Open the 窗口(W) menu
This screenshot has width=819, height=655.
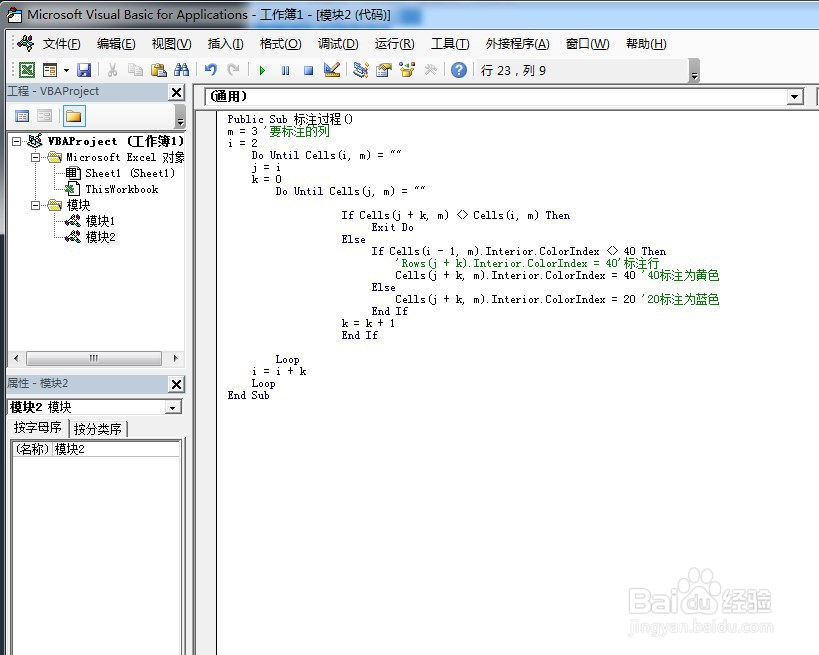pyautogui.click(x=587, y=44)
